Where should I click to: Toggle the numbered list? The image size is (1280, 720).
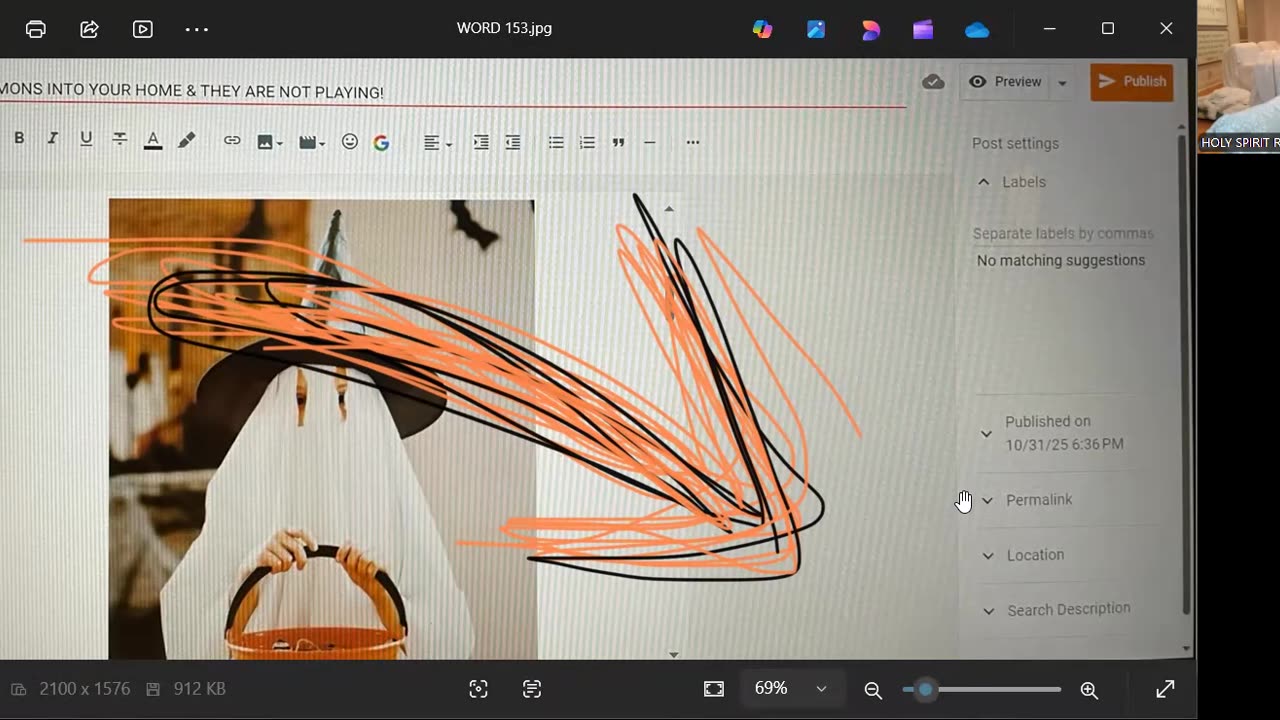click(587, 143)
